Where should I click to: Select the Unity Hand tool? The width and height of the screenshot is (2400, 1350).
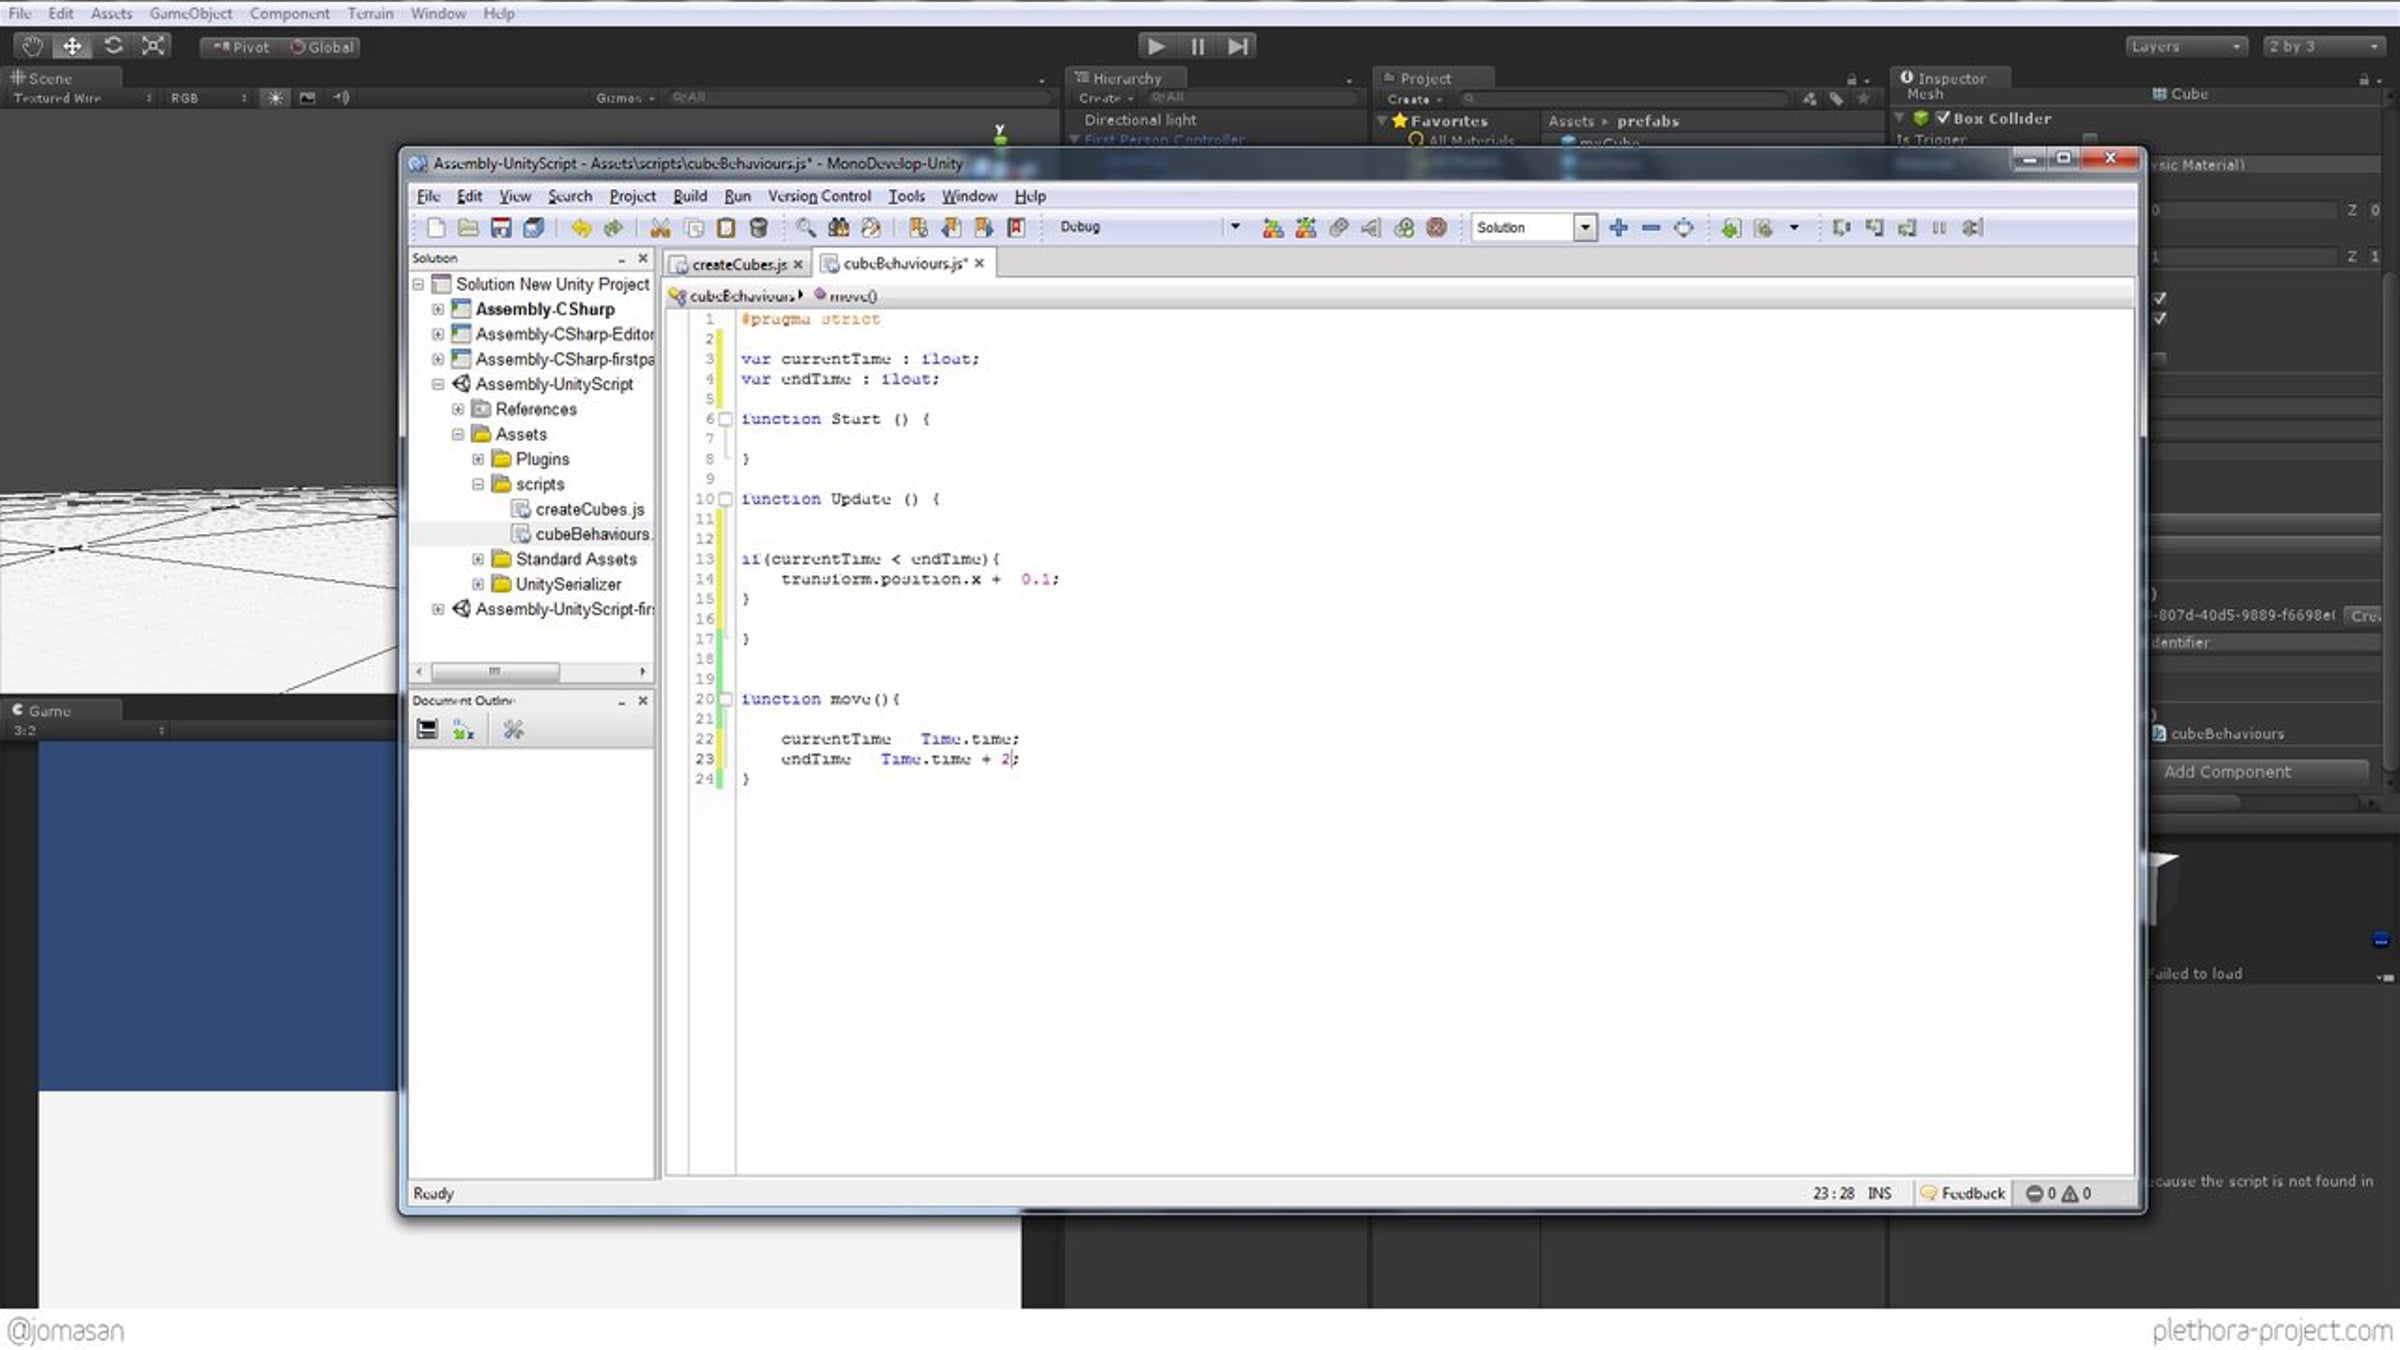[32, 46]
